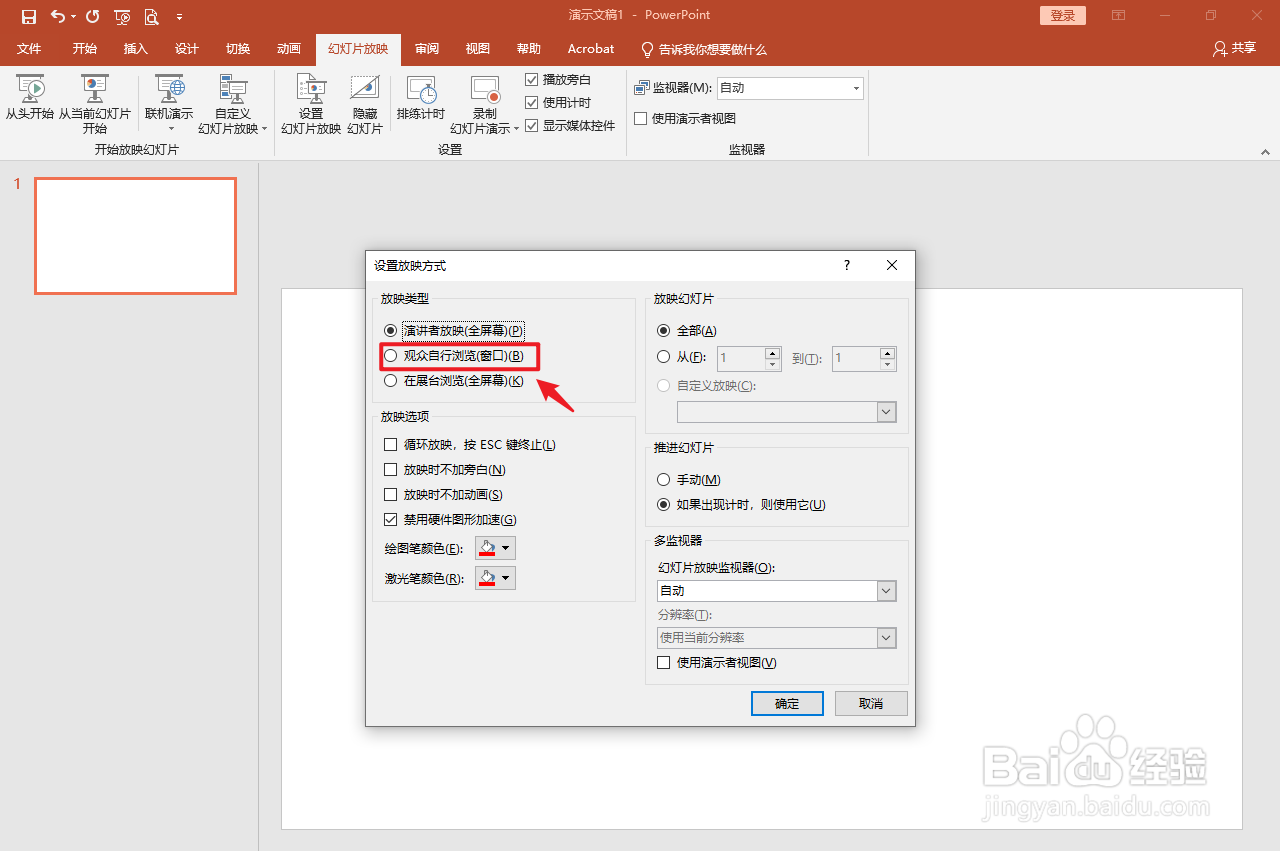Click the print preview quick access icon
The width and height of the screenshot is (1280, 851).
[151, 16]
